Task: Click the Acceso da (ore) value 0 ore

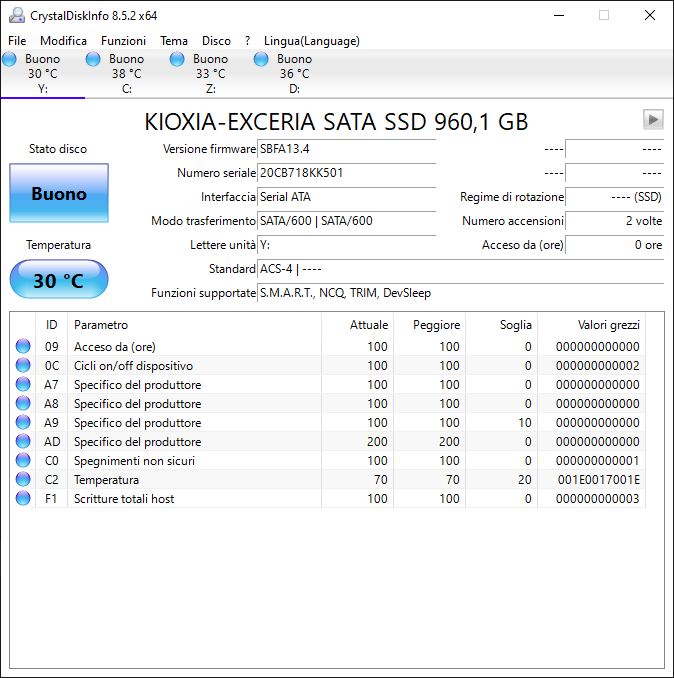Action: (614, 245)
